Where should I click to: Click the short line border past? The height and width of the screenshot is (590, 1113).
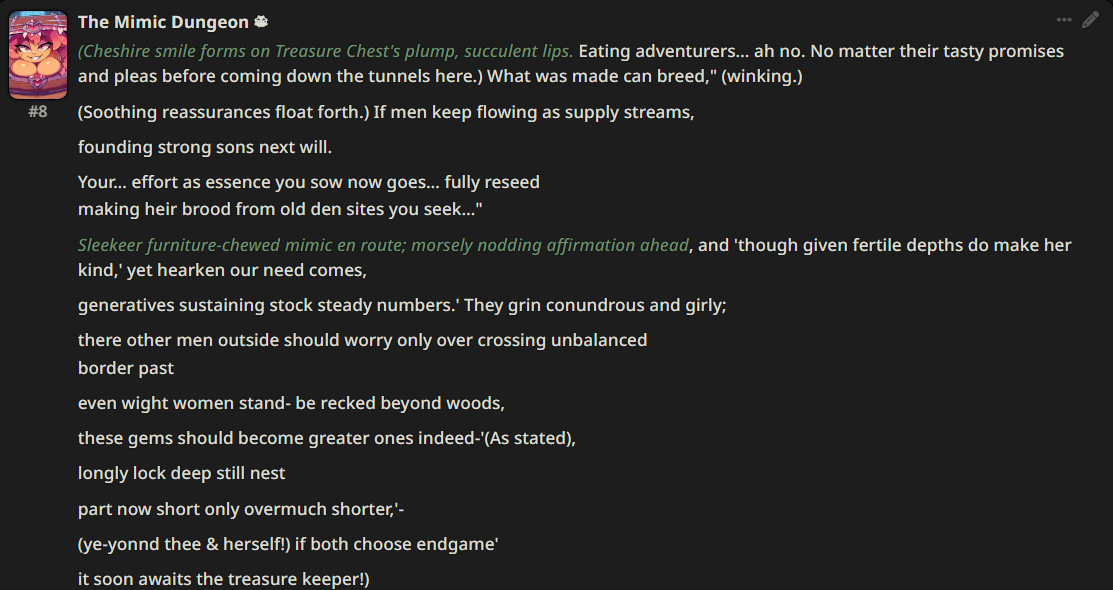(126, 368)
